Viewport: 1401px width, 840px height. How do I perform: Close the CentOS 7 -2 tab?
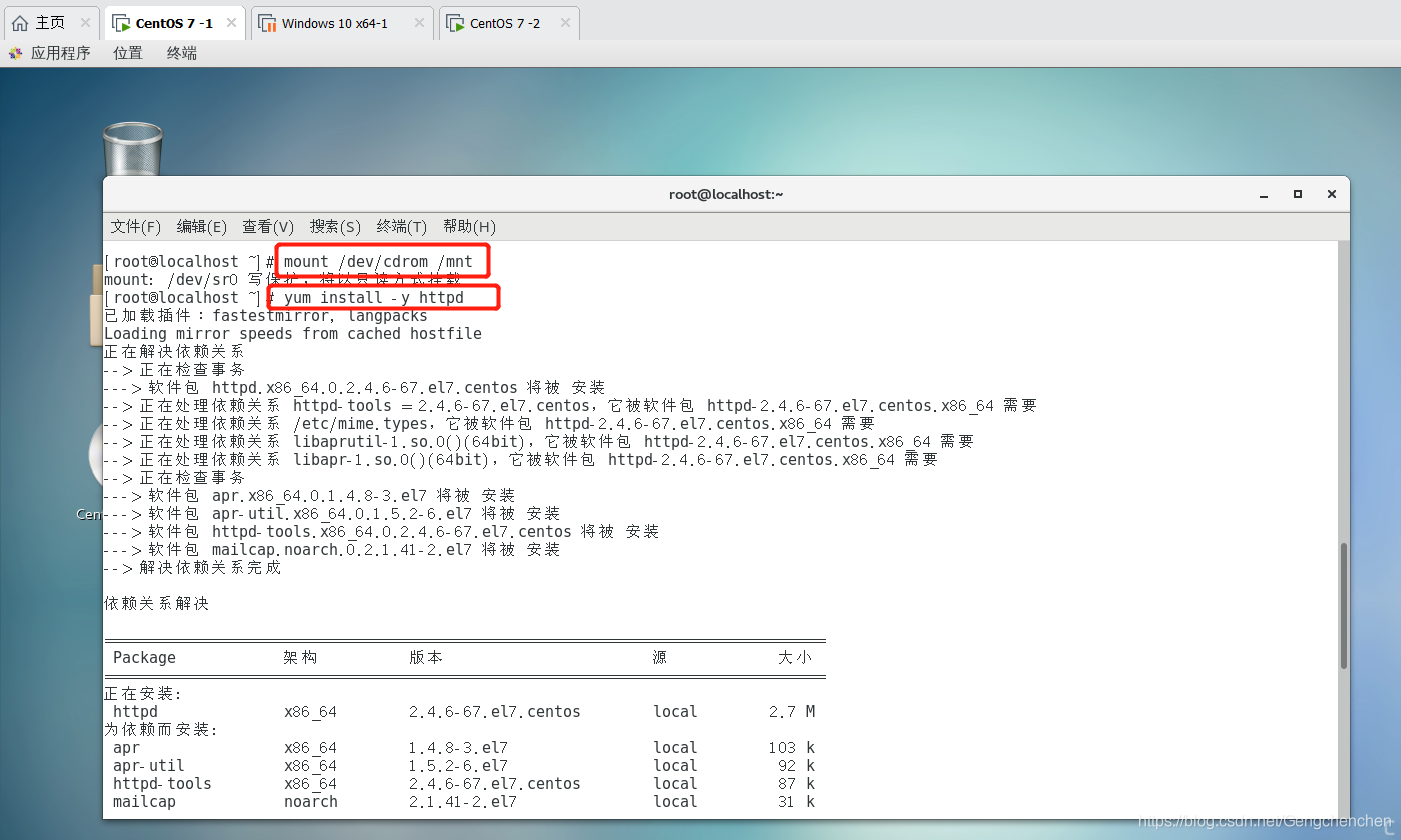tap(565, 23)
